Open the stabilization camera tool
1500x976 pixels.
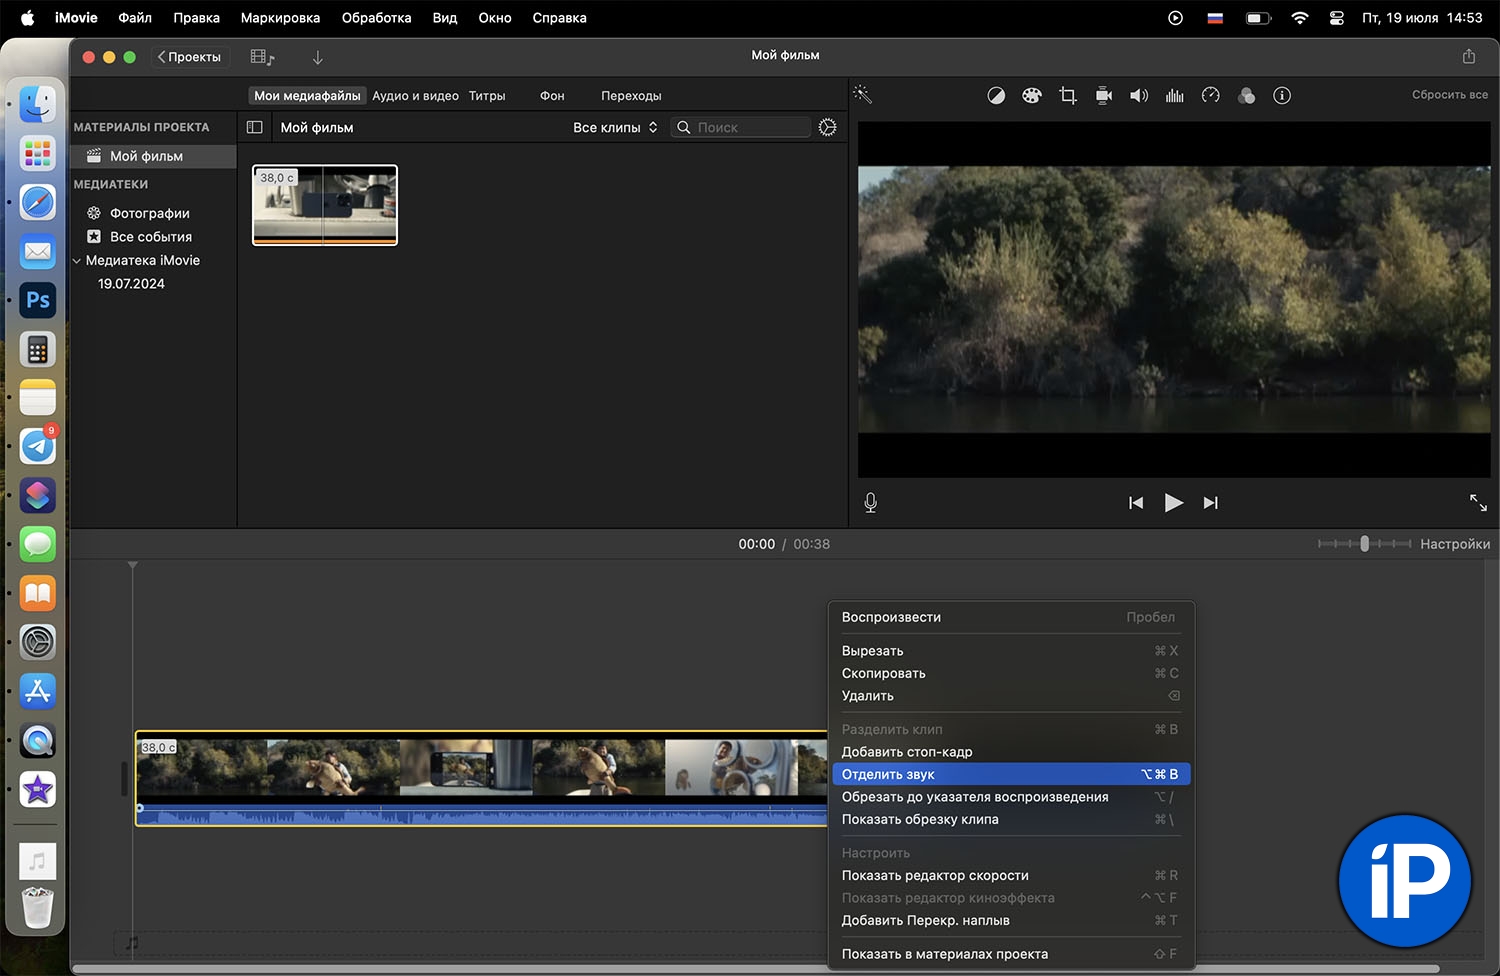point(1104,96)
